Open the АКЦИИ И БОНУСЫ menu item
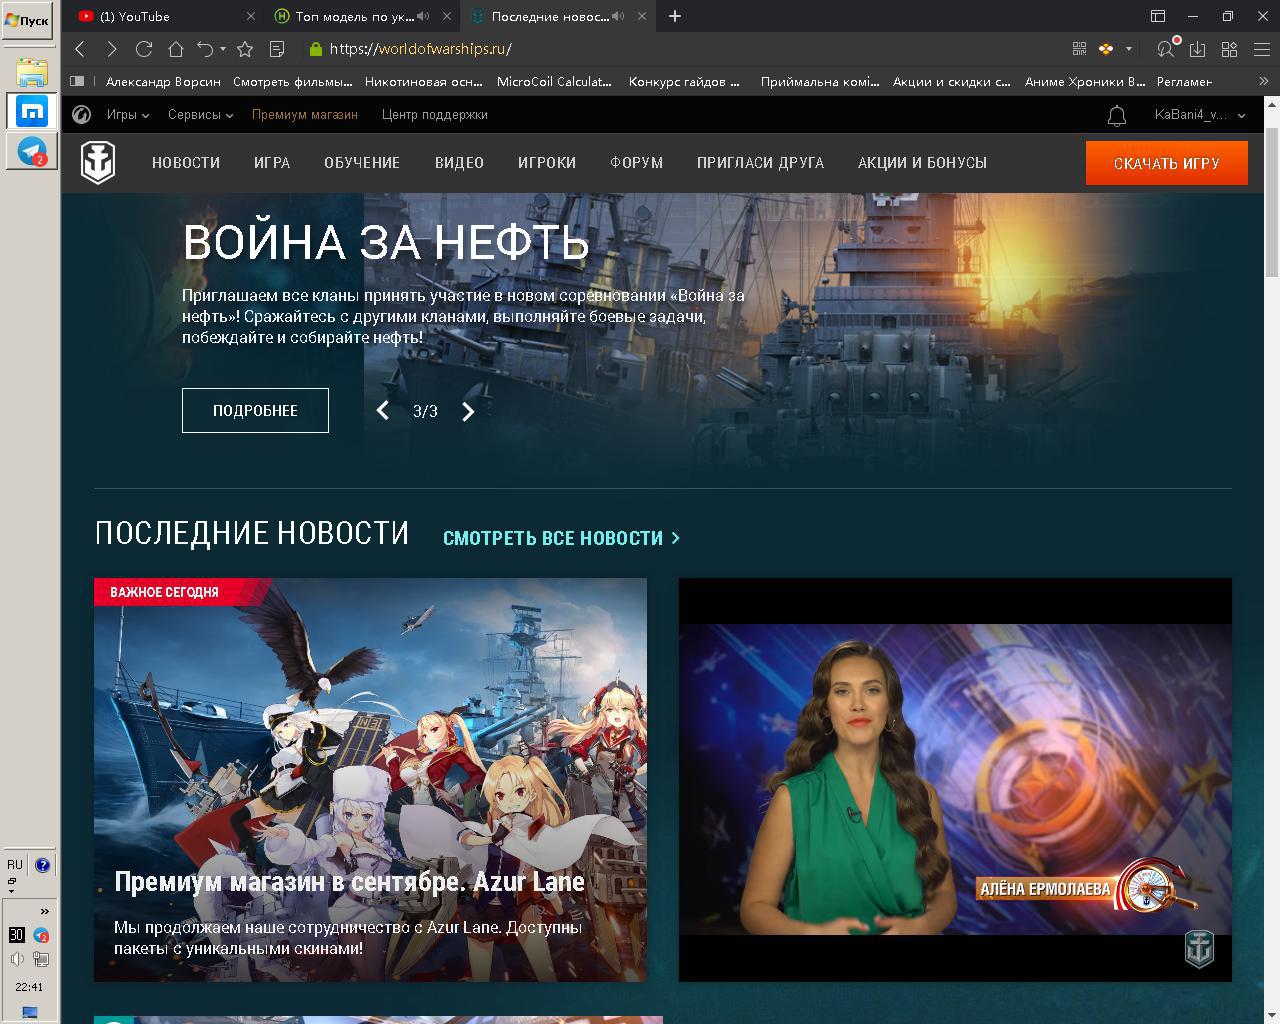This screenshot has height=1024, width=1280. 922,163
